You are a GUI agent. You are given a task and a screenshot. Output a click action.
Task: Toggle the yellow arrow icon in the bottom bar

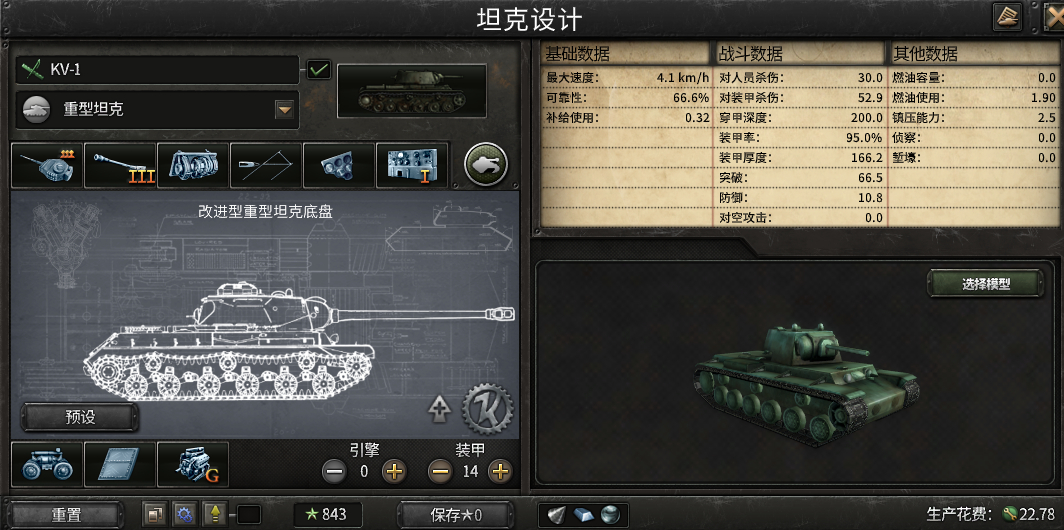pyautogui.click(x=215, y=514)
